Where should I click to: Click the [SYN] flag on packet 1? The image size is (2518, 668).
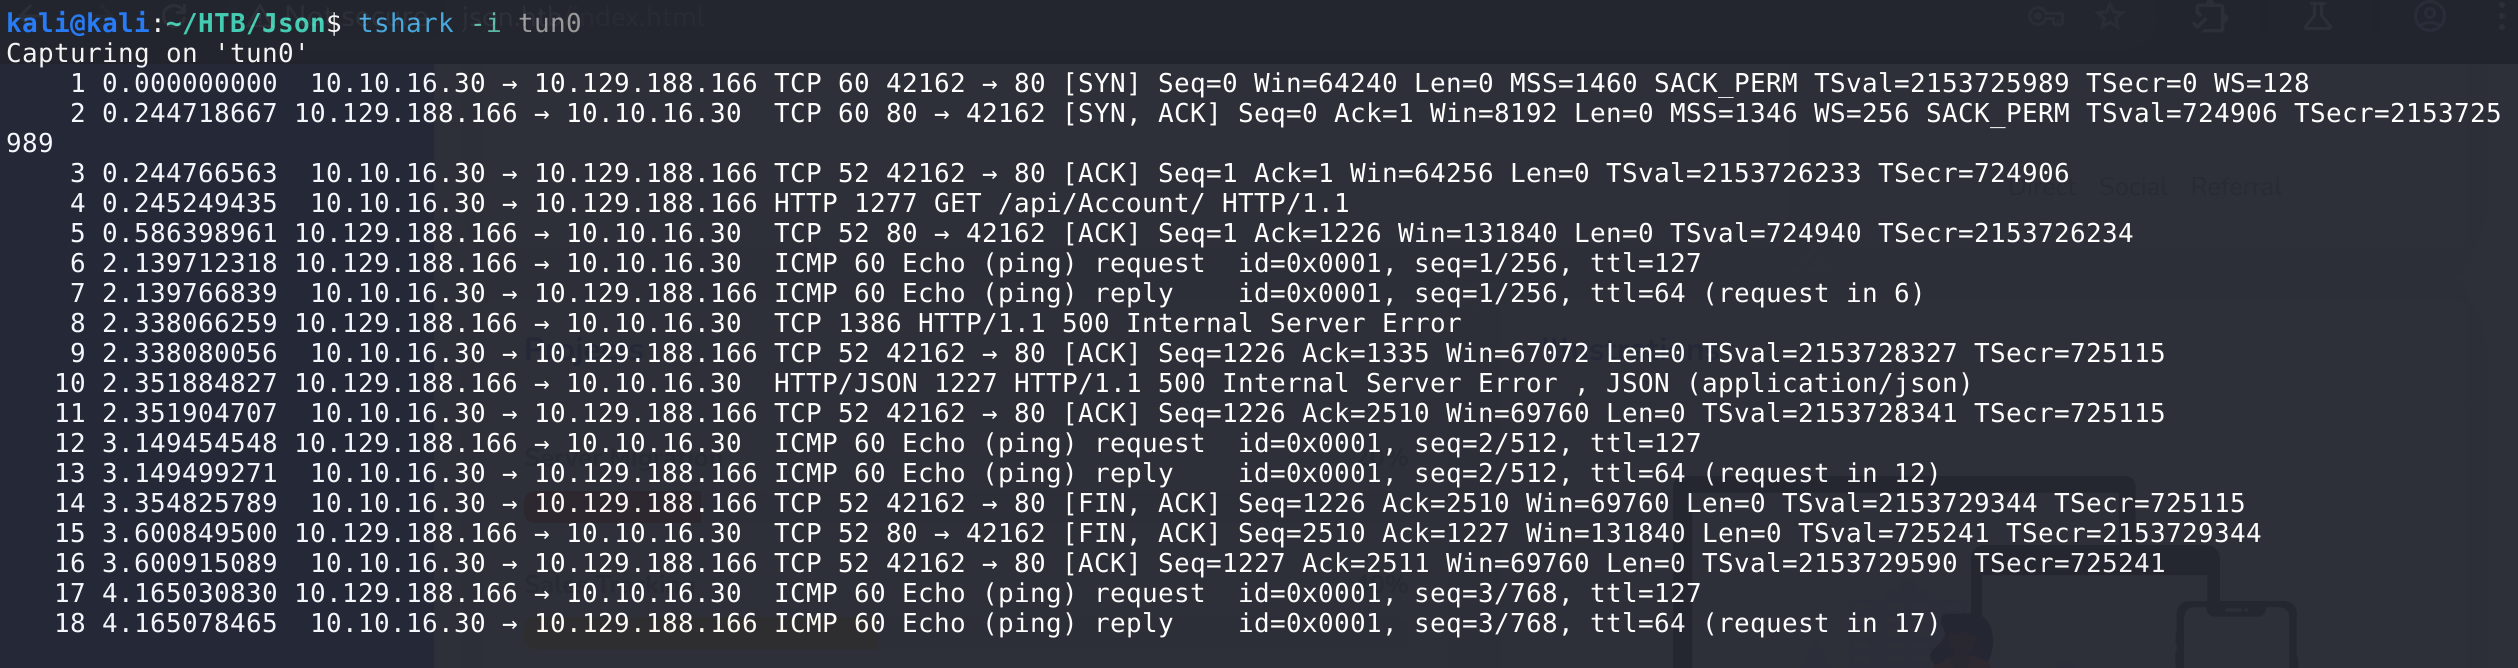click(x=1101, y=84)
